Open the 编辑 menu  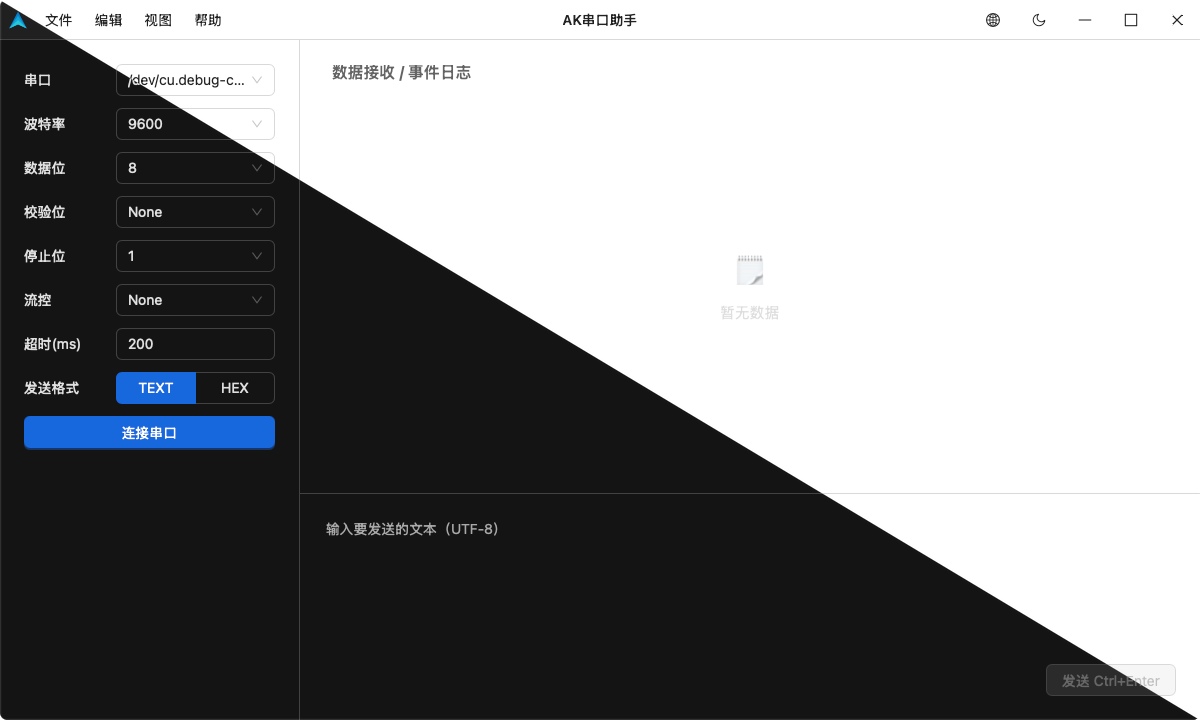109,20
